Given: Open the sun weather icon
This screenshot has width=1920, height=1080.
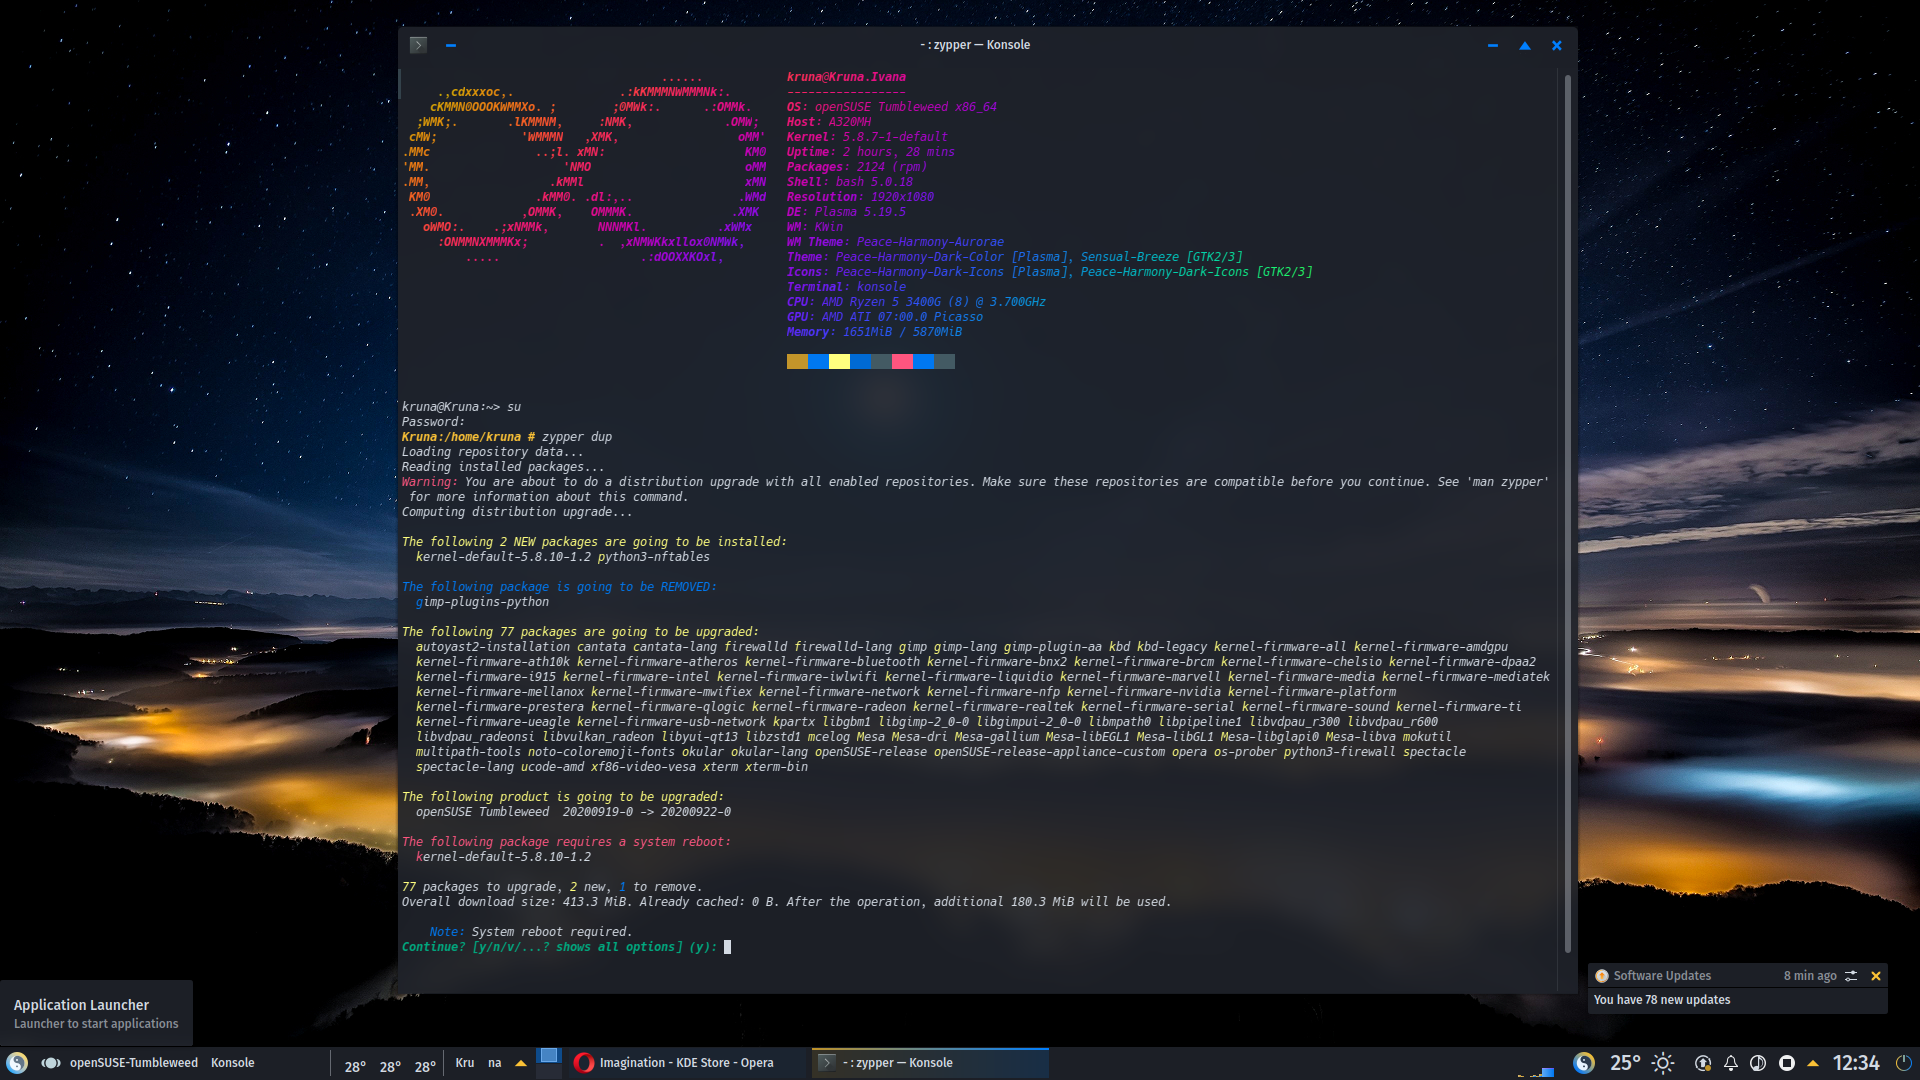Looking at the screenshot, I should (1663, 1063).
